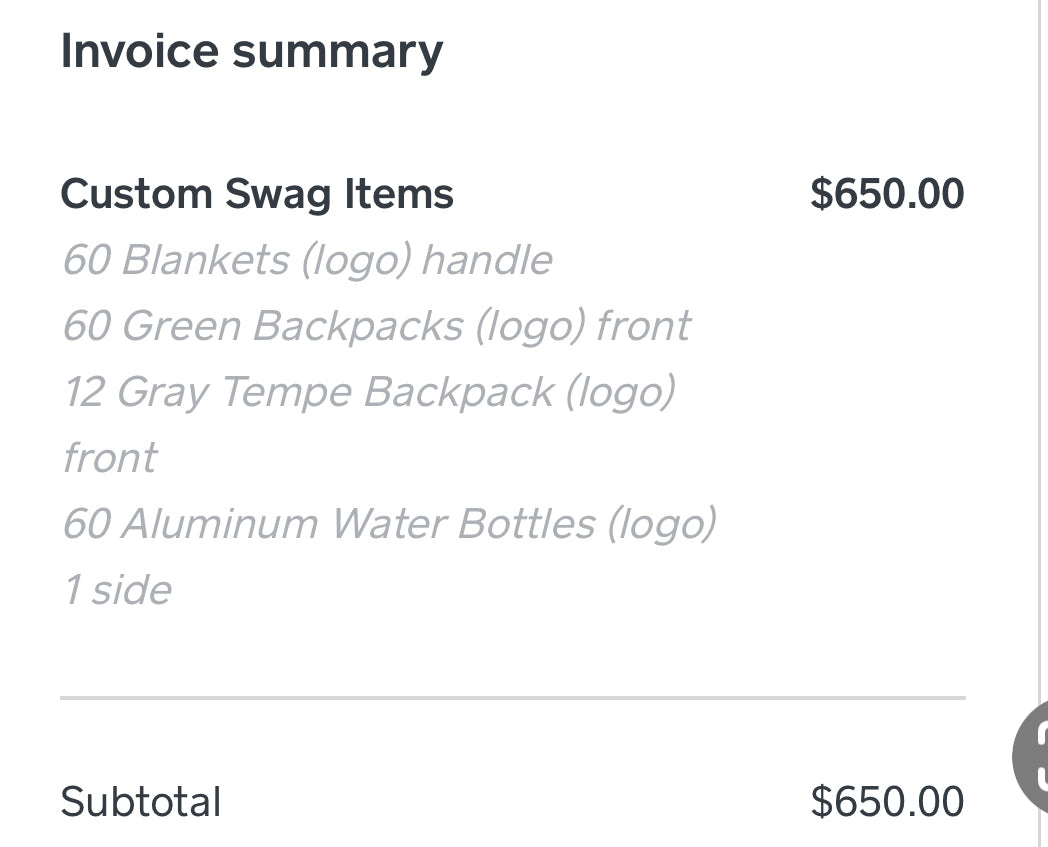Select the Custom Swag Items title

(x=257, y=194)
